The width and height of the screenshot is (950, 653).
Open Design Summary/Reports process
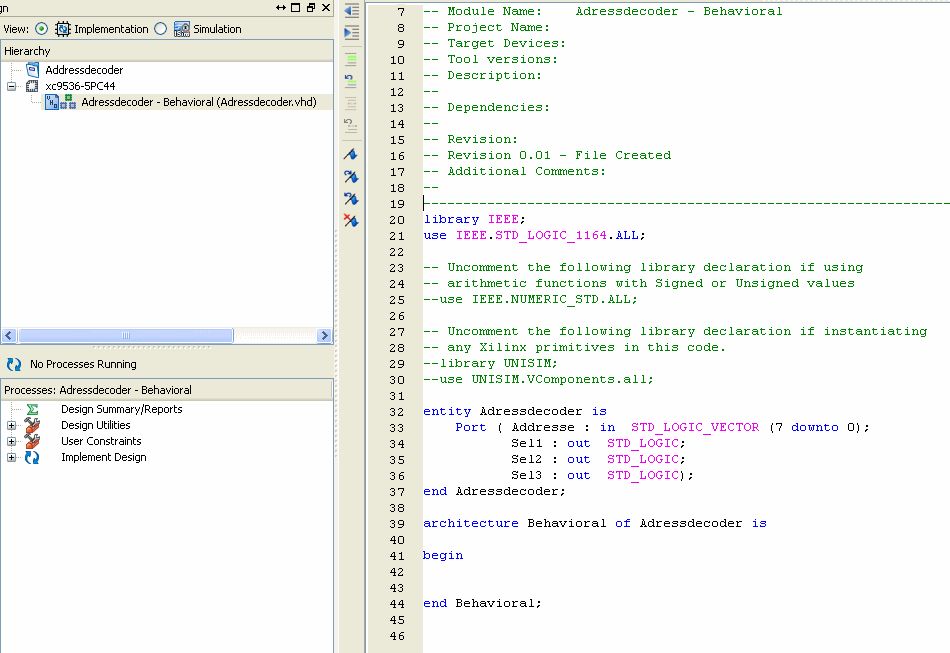[121, 409]
